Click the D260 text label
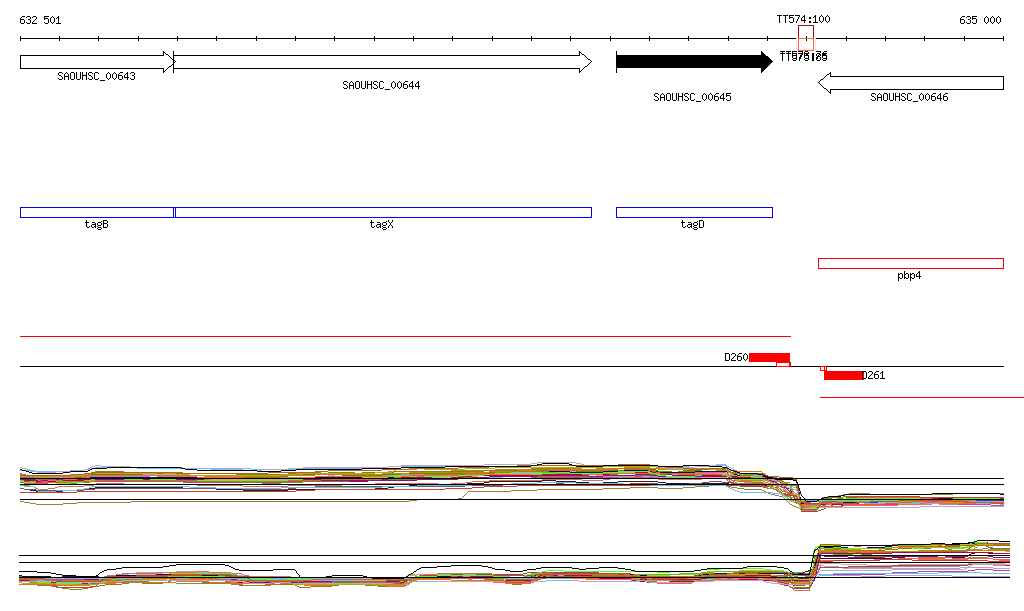 coord(736,357)
